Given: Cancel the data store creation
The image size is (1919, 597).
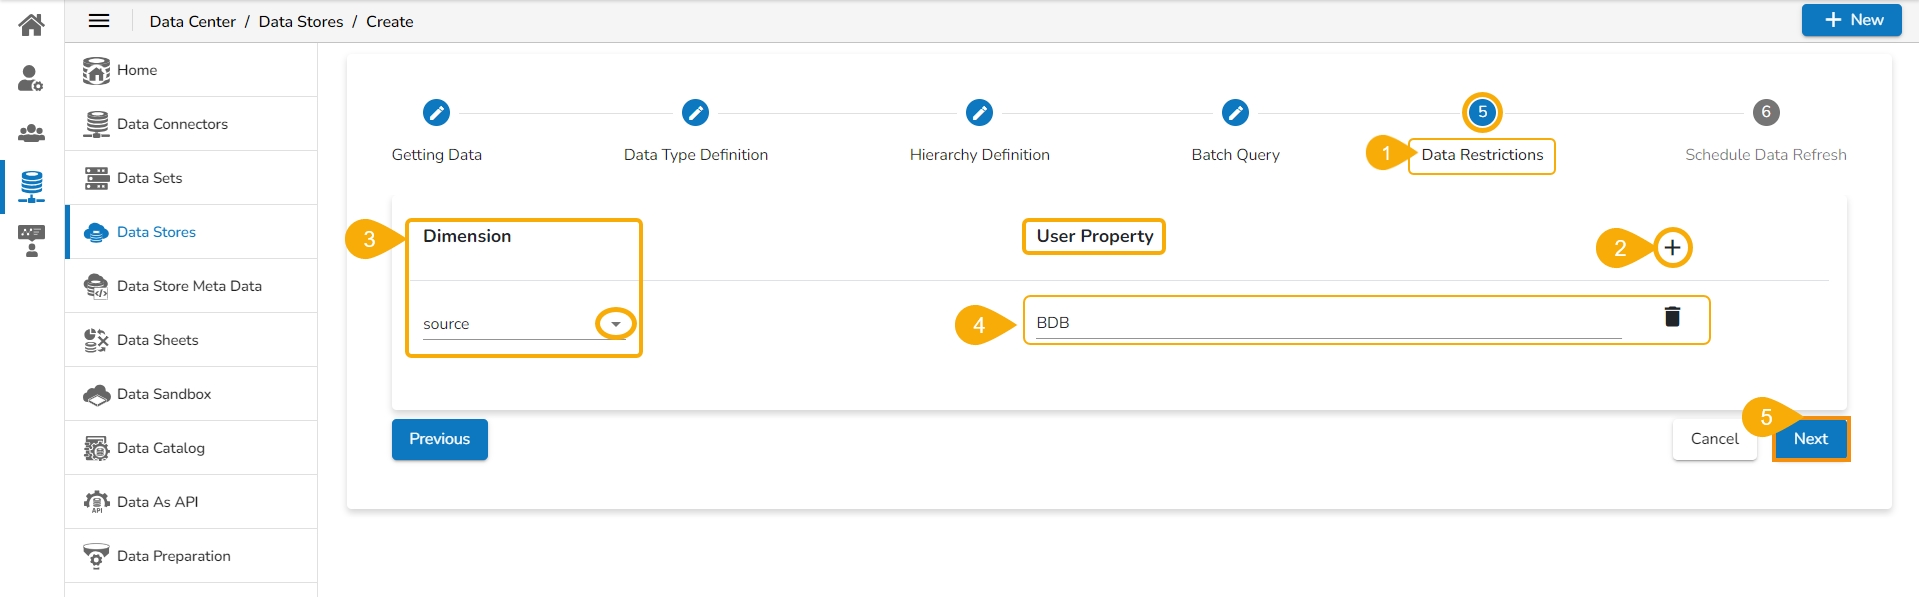Looking at the screenshot, I should click(x=1714, y=439).
